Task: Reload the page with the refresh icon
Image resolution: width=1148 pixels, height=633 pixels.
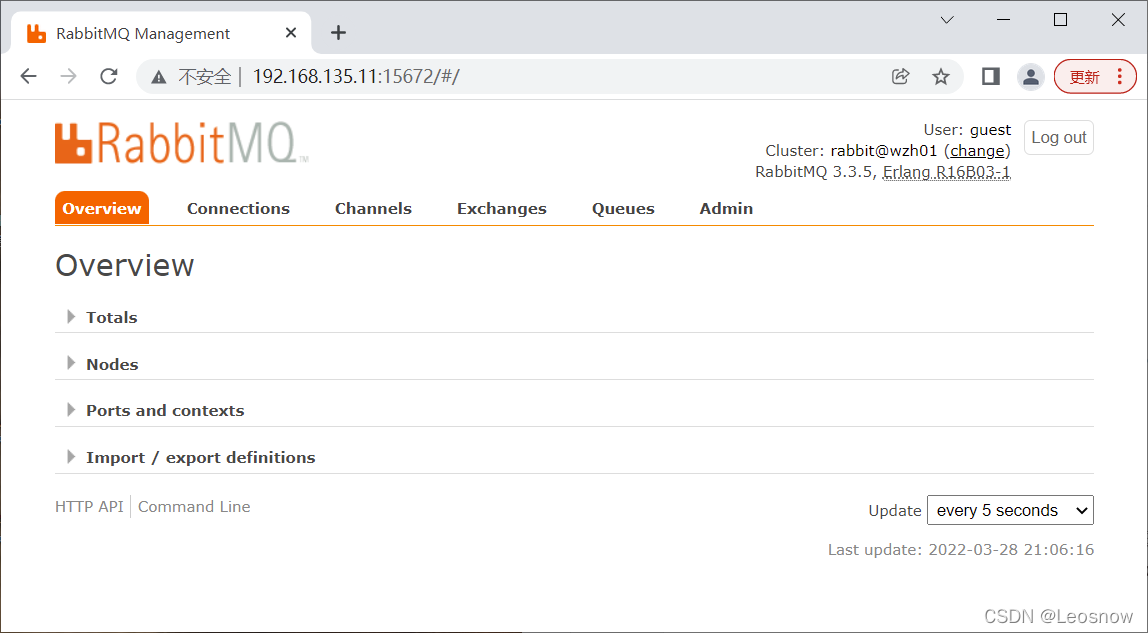Action: (x=109, y=76)
